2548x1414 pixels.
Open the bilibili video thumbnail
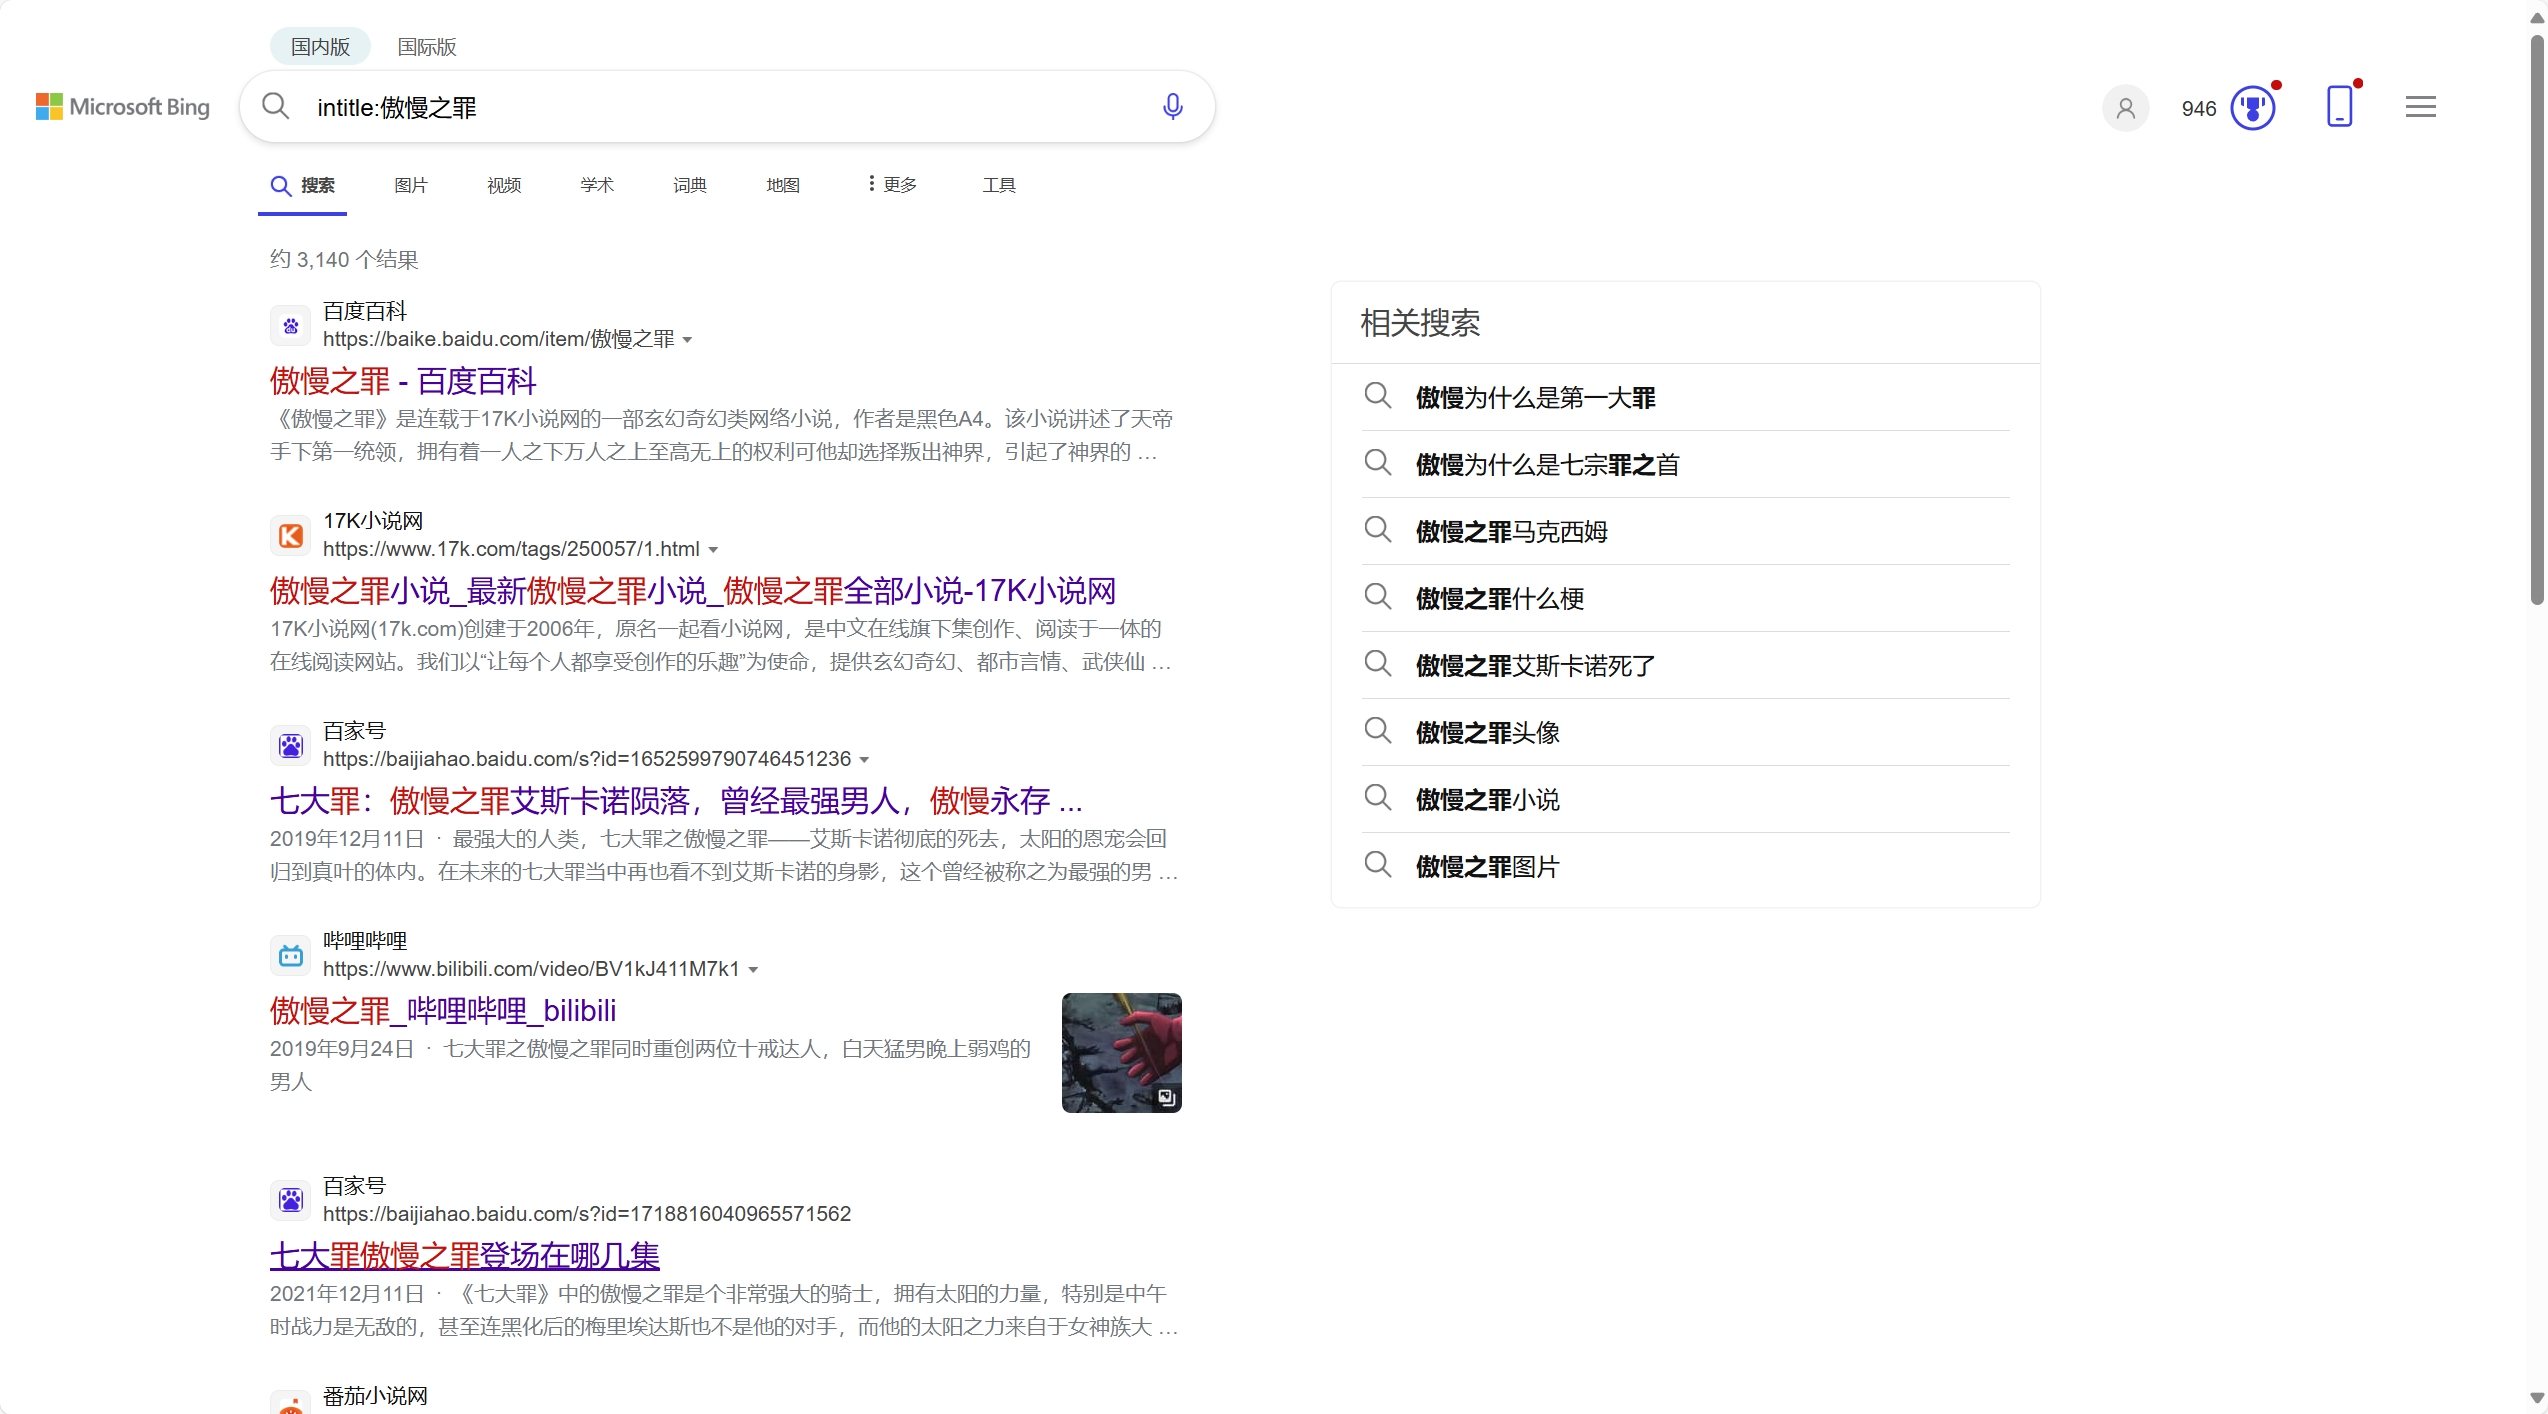[1121, 1052]
